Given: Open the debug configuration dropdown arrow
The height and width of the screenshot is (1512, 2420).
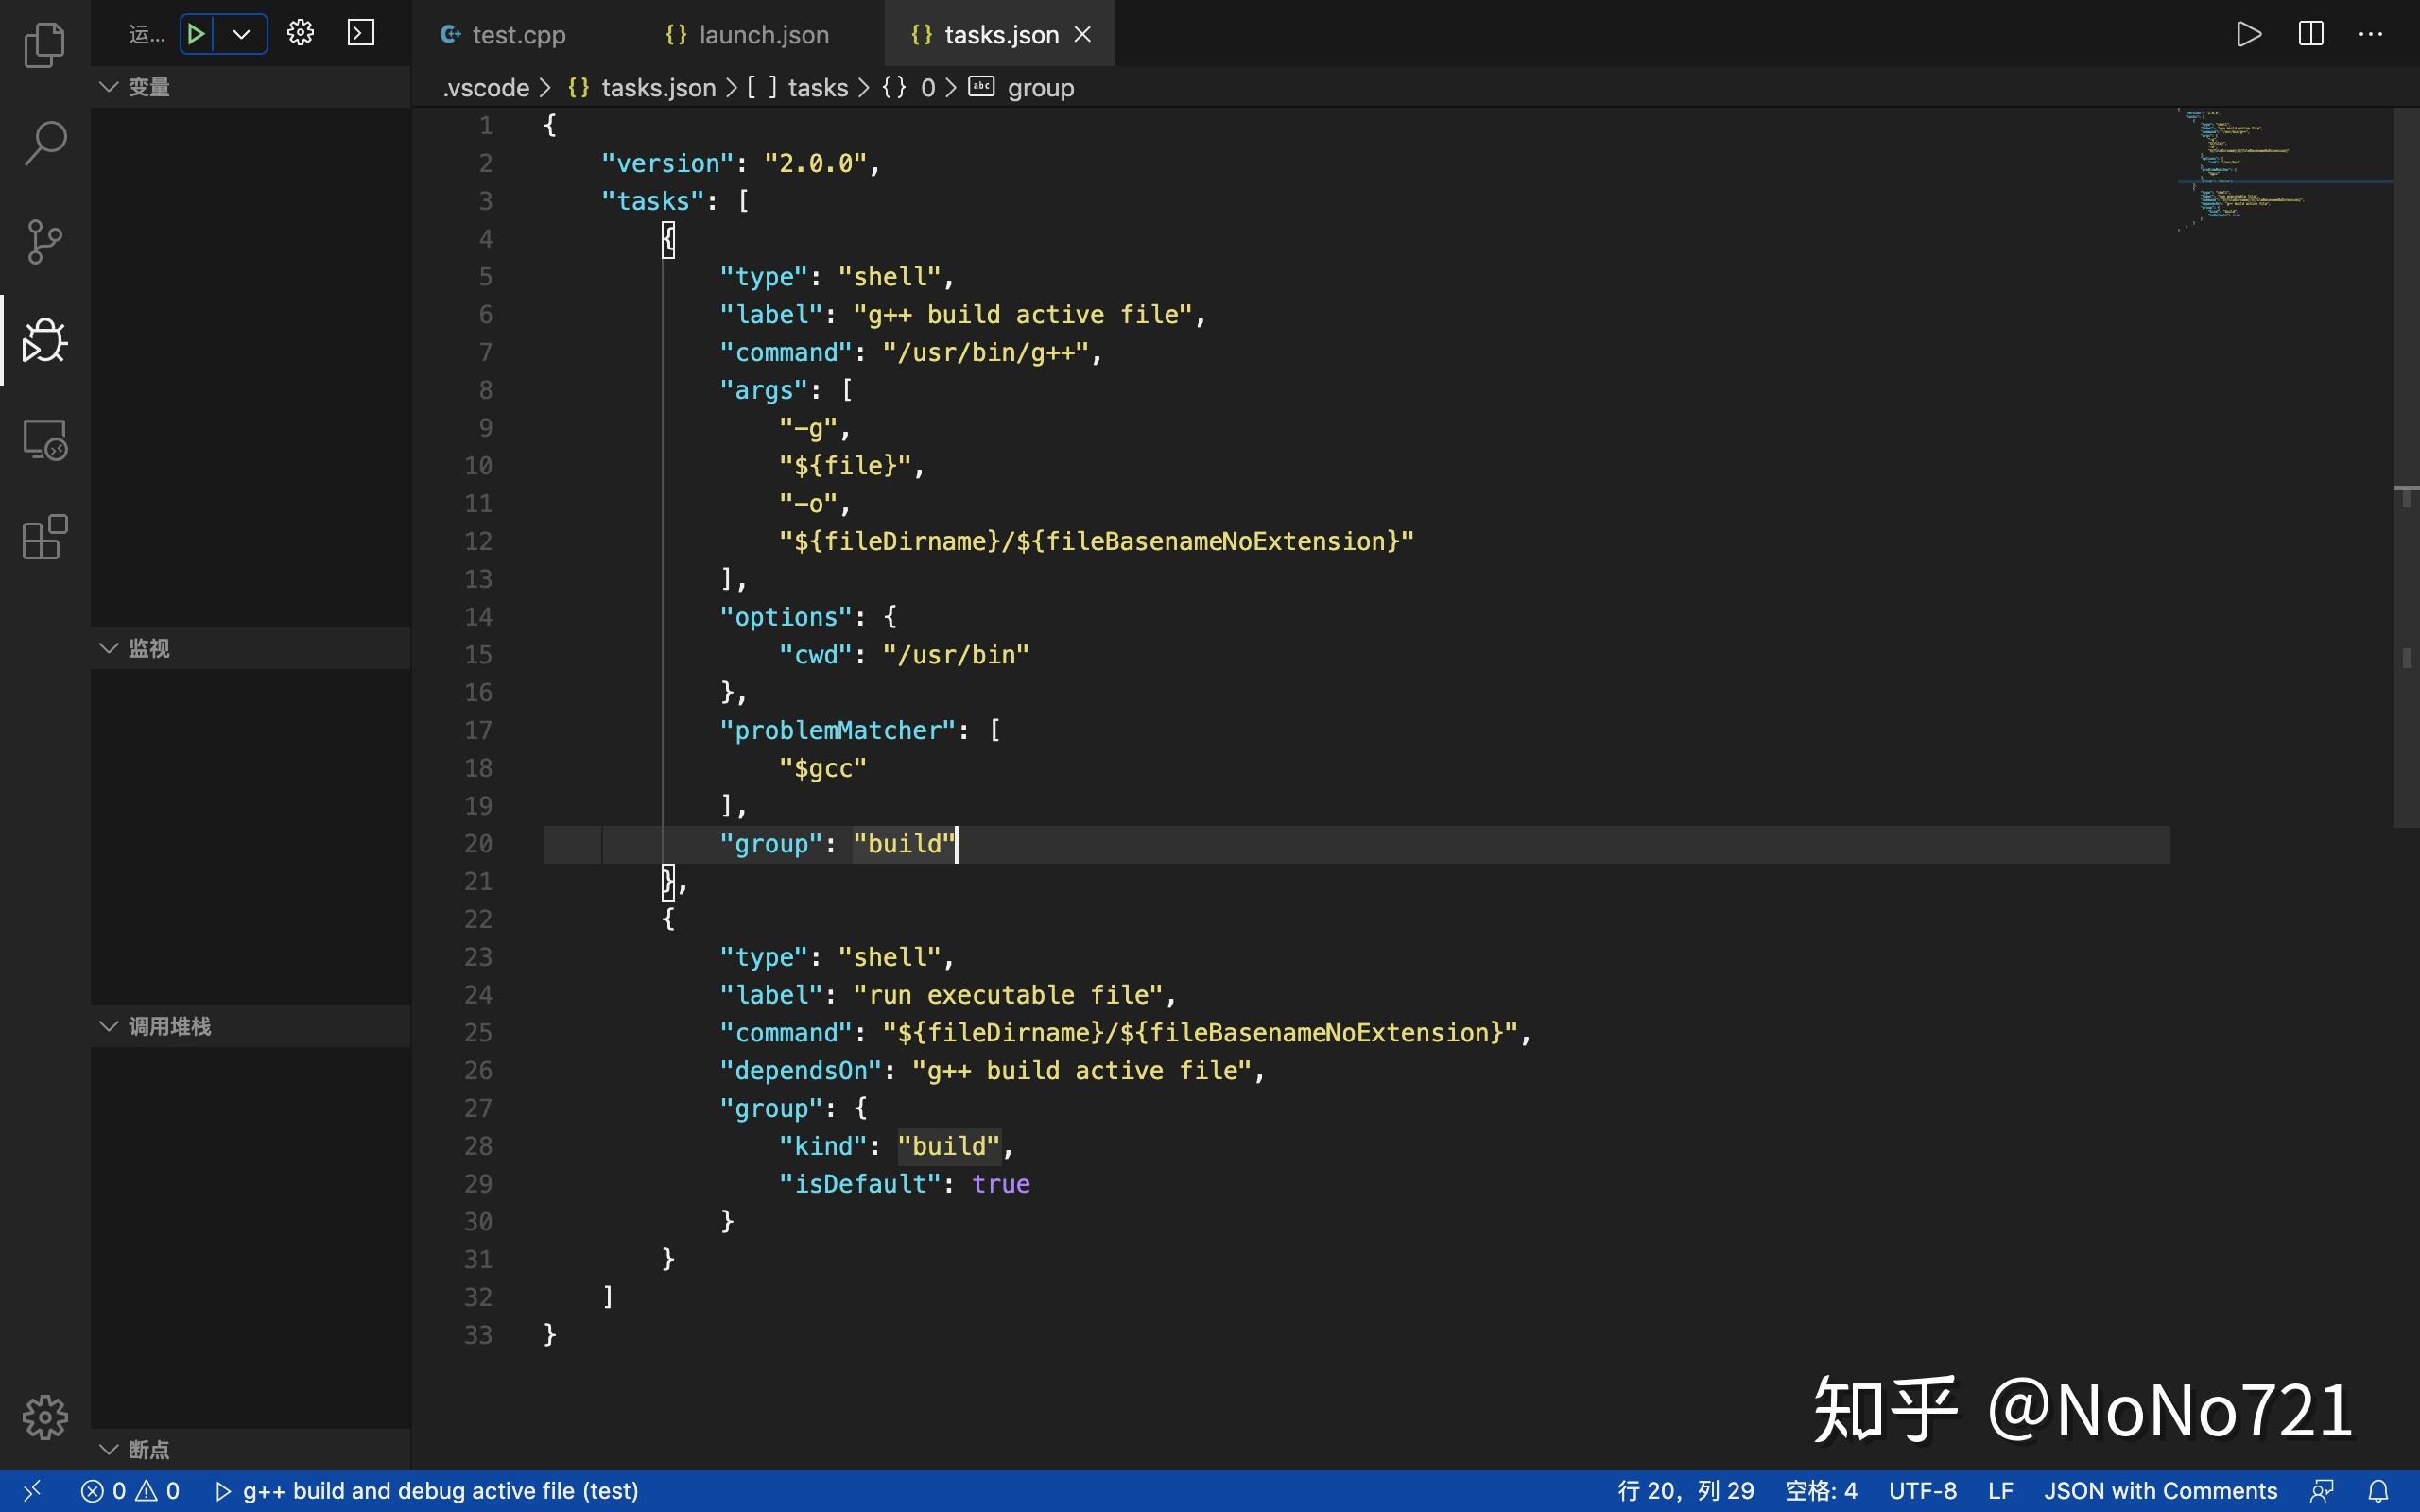Looking at the screenshot, I should 239,33.
